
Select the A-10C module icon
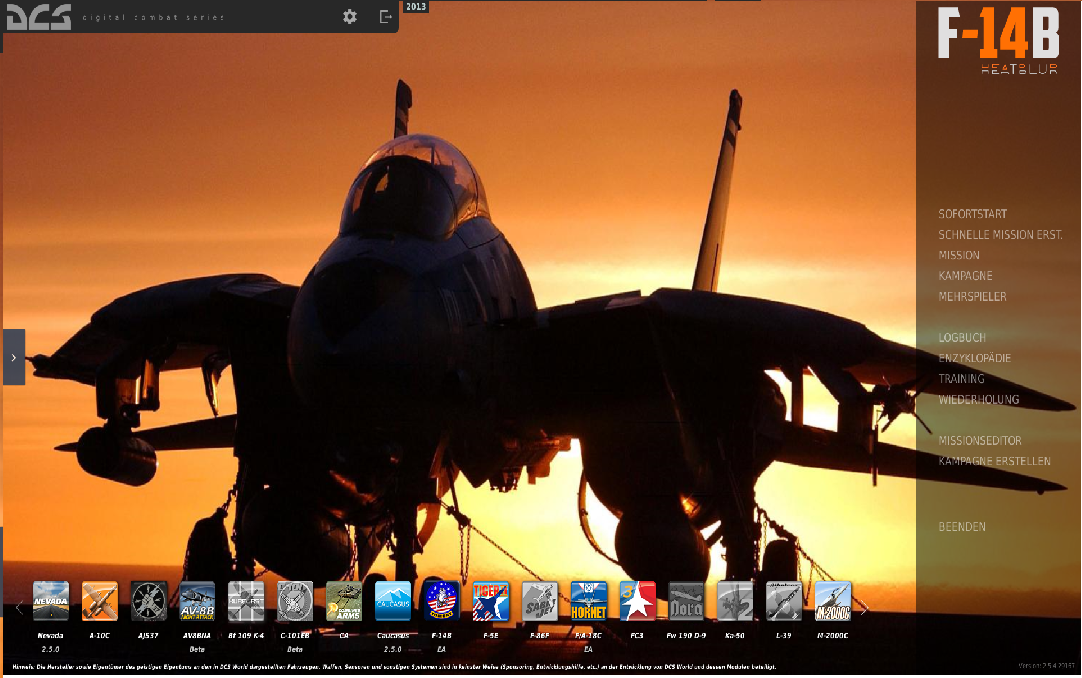(x=100, y=601)
